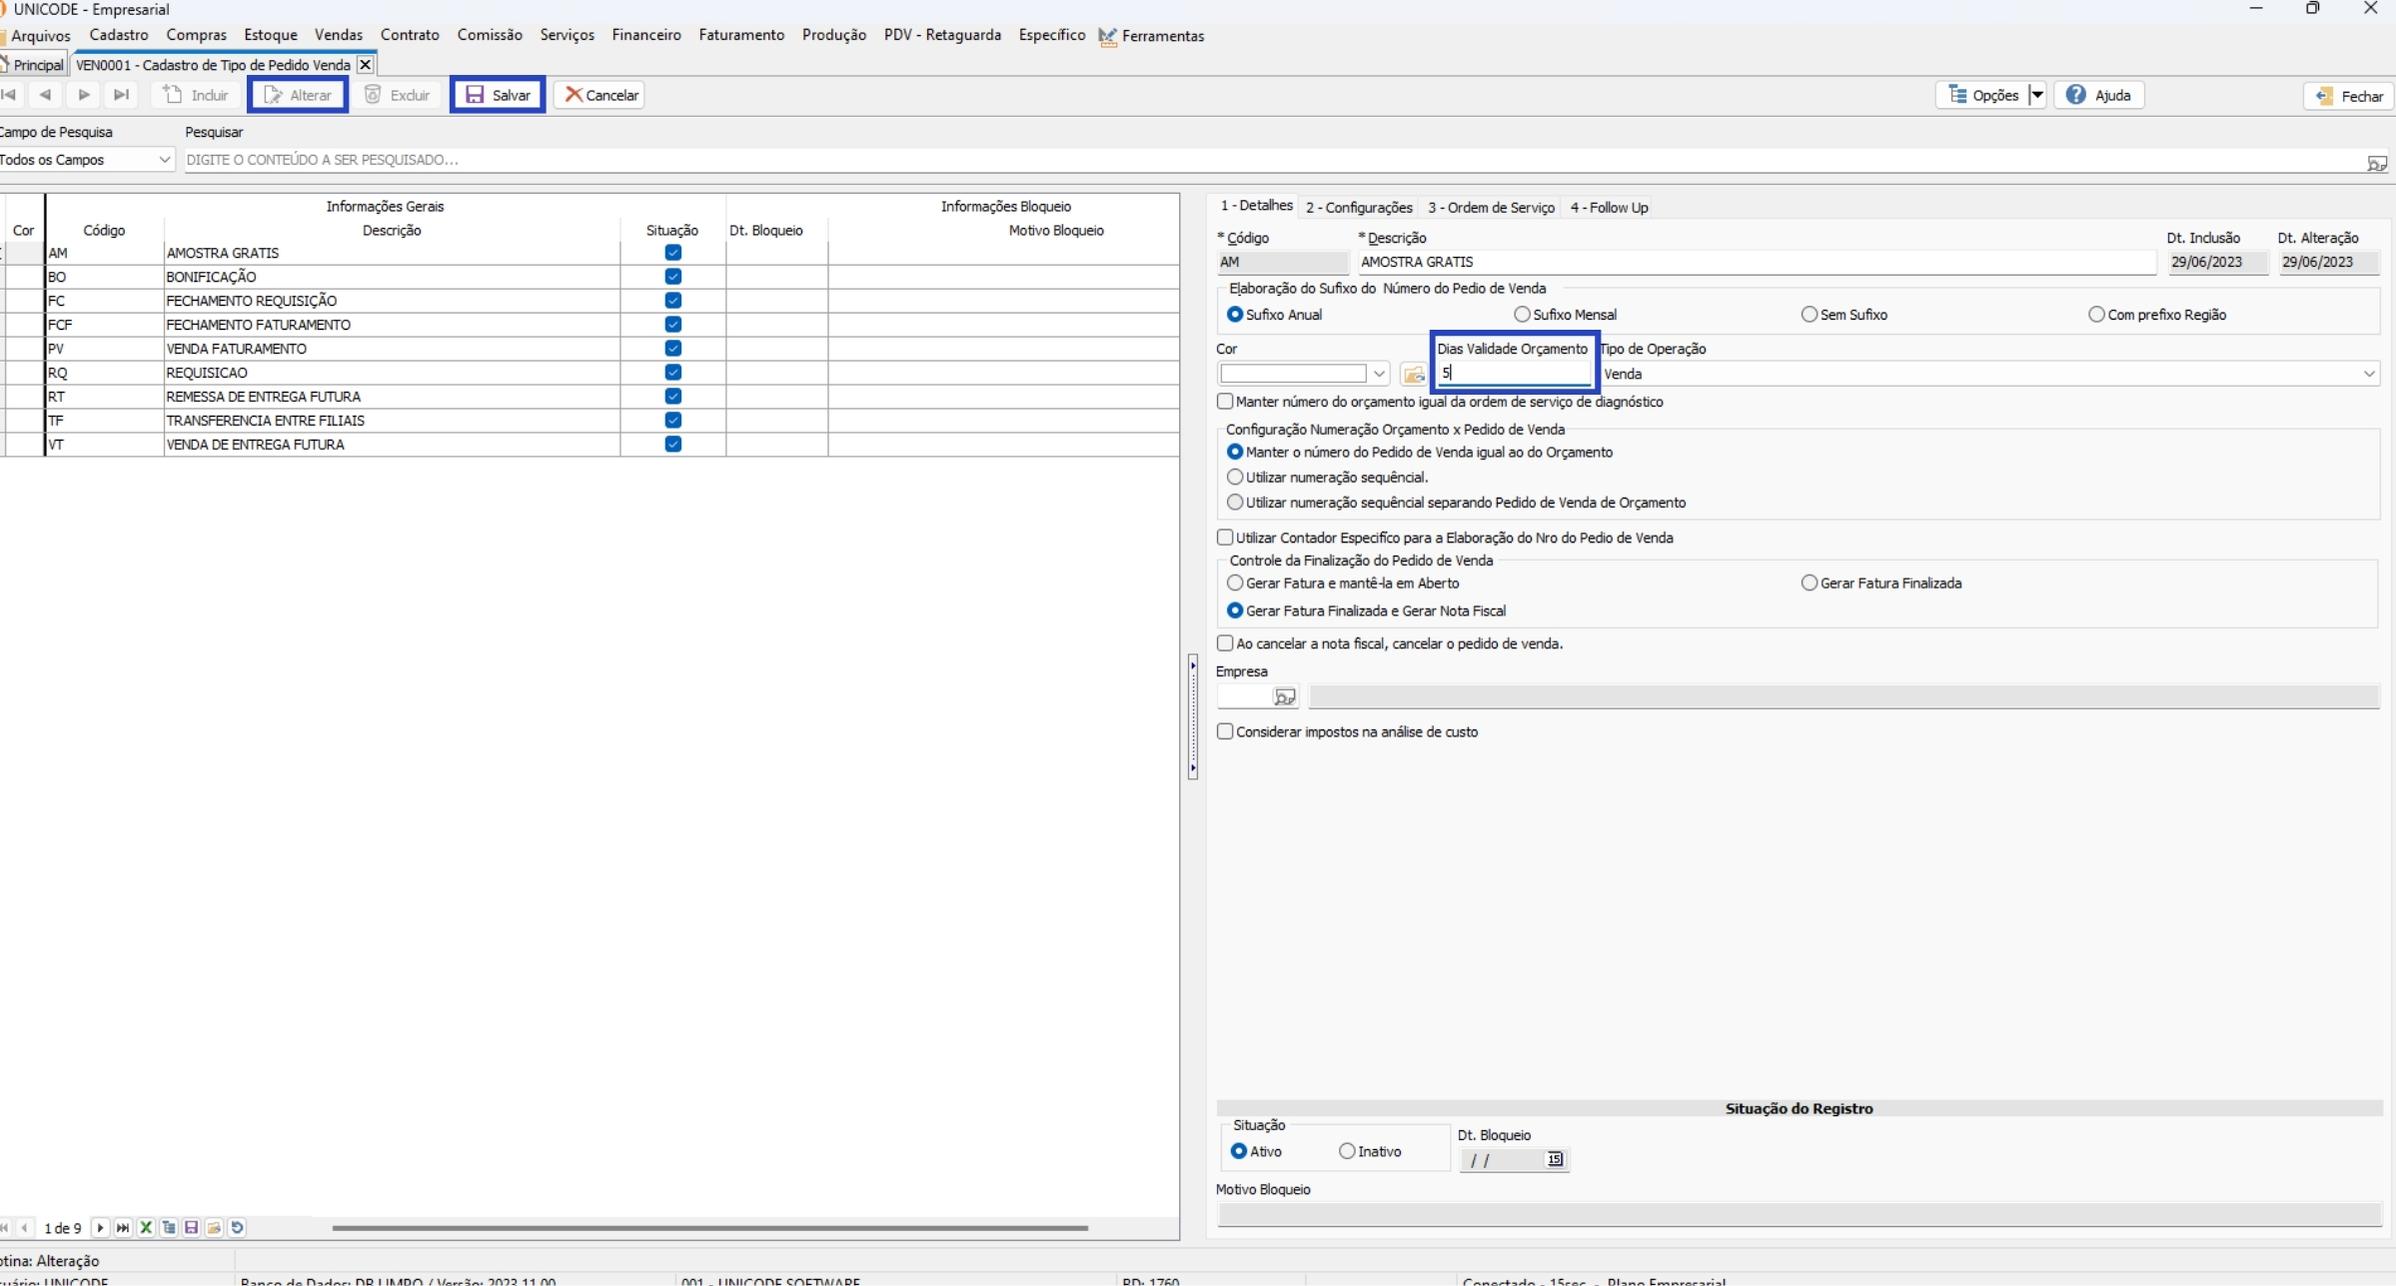Click the Dt. Bloqueio calendar icon
The width and height of the screenshot is (2396, 1286).
(1555, 1160)
